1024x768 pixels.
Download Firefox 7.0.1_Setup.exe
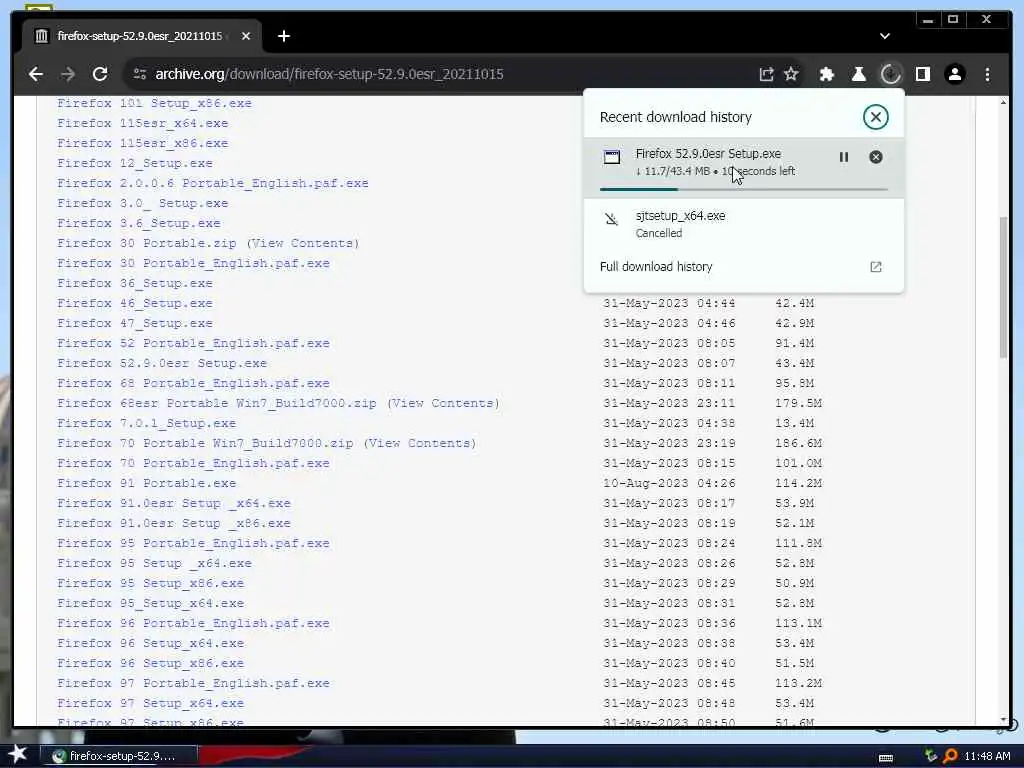click(x=146, y=423)
